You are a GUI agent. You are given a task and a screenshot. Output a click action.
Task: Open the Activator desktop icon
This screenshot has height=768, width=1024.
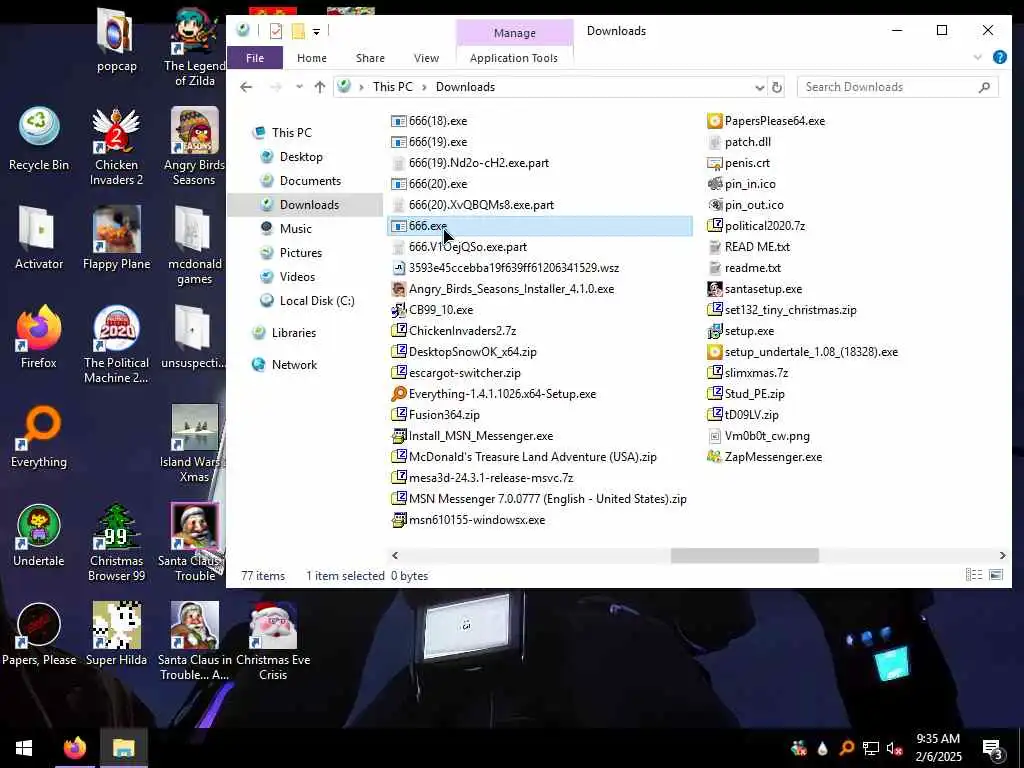point(39,237)
